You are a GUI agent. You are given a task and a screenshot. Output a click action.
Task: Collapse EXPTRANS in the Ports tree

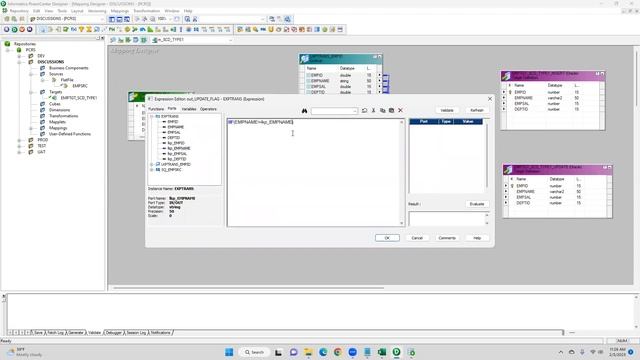click(x=152, y=117)
